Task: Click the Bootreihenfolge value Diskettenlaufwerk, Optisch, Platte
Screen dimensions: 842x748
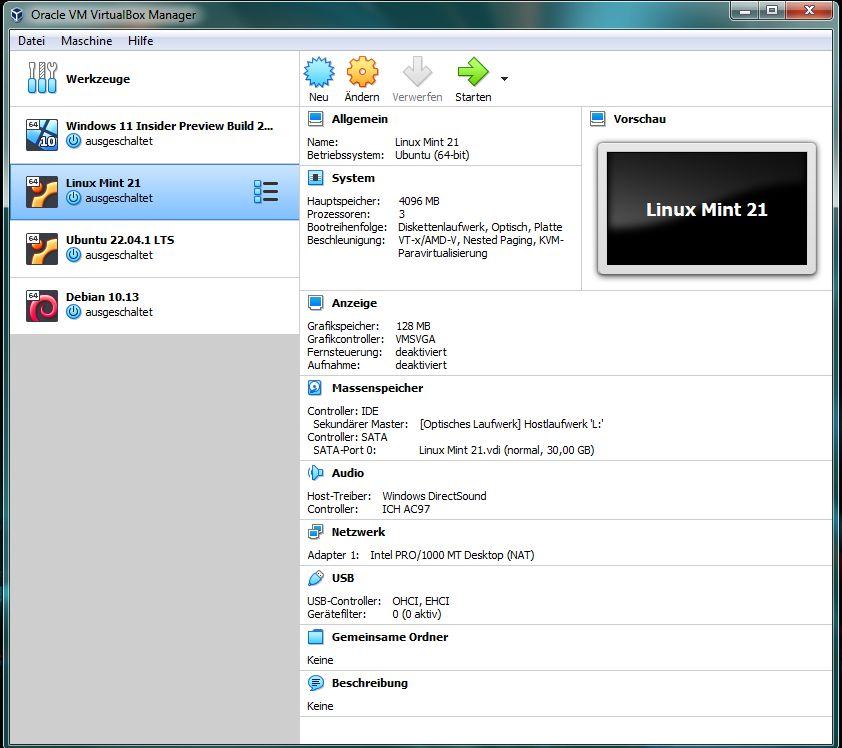Action: click(480, 227)
